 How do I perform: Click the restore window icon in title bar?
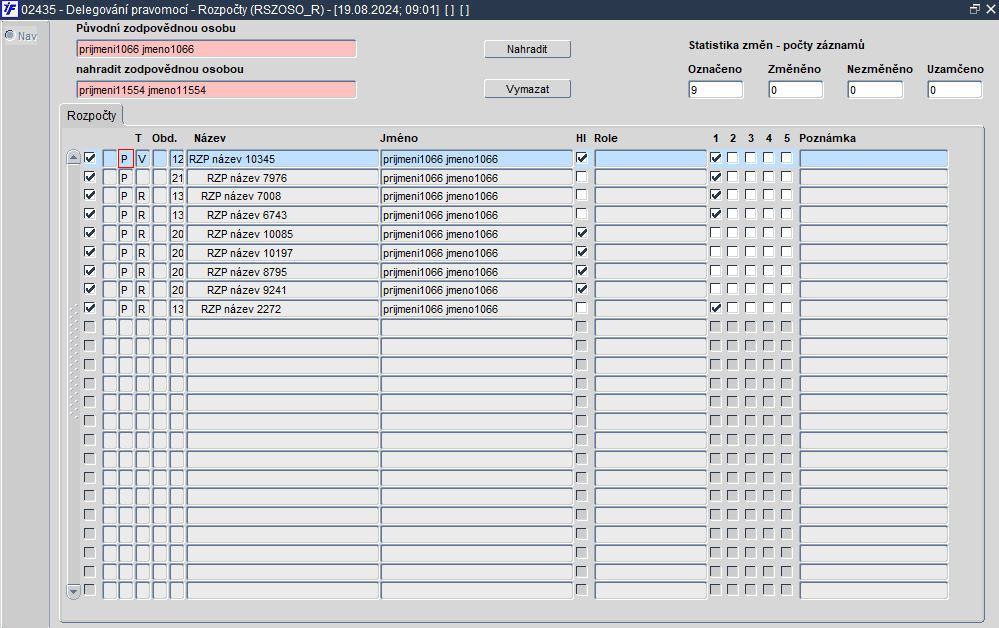point(974,9)
